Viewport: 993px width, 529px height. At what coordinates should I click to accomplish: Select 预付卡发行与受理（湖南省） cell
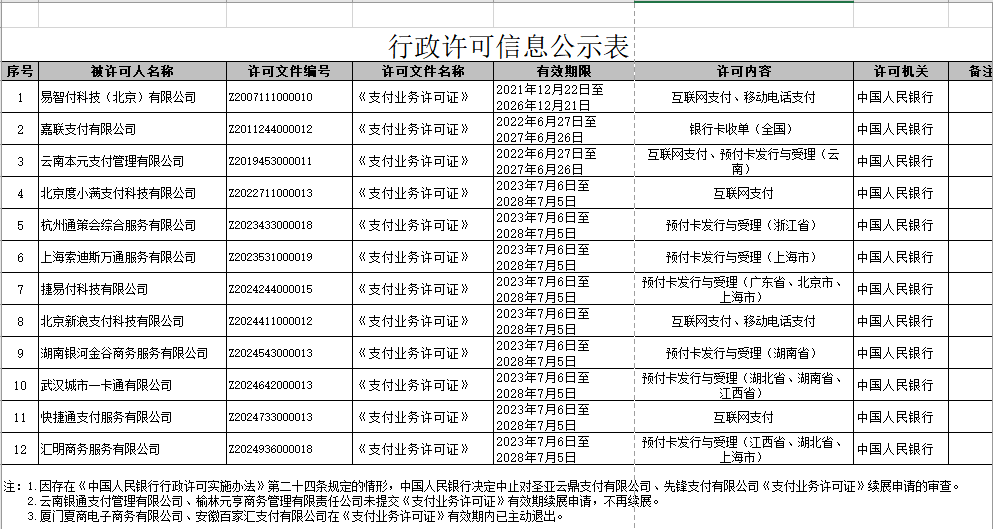coord(743,353)
